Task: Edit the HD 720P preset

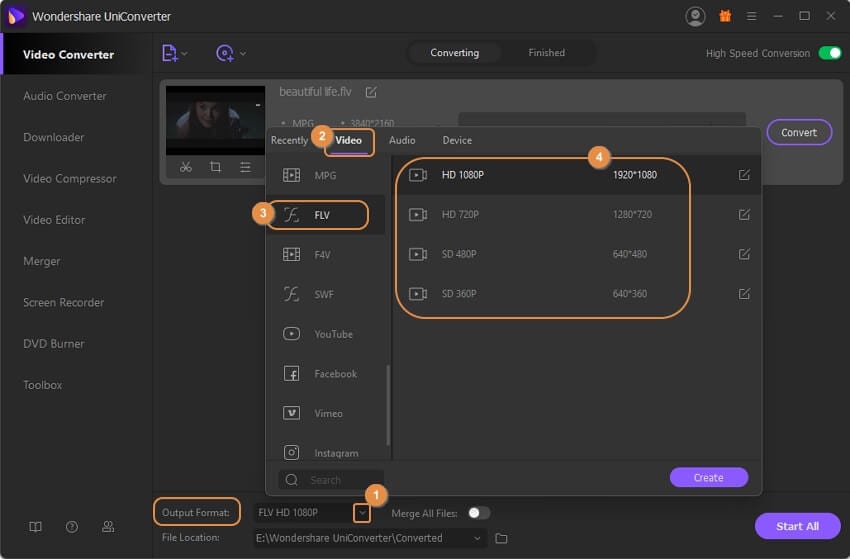Action: 744,214
